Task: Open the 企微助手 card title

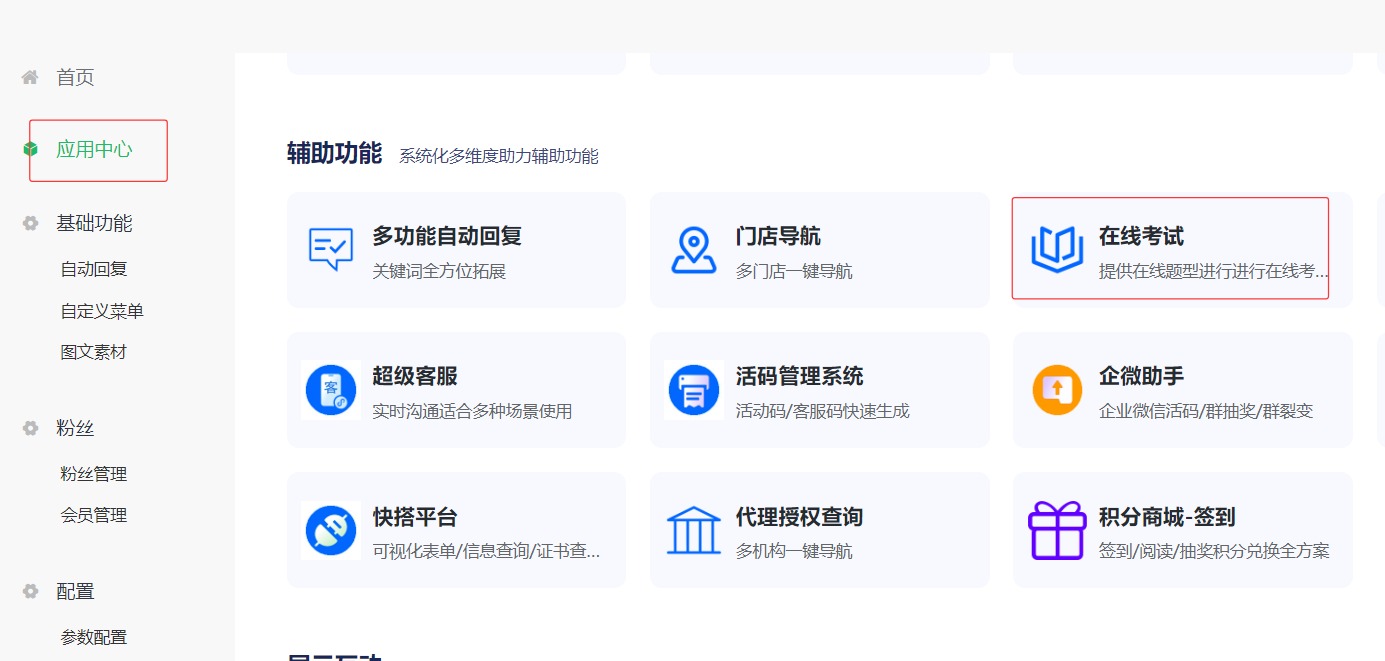Action: point(1141,376)
